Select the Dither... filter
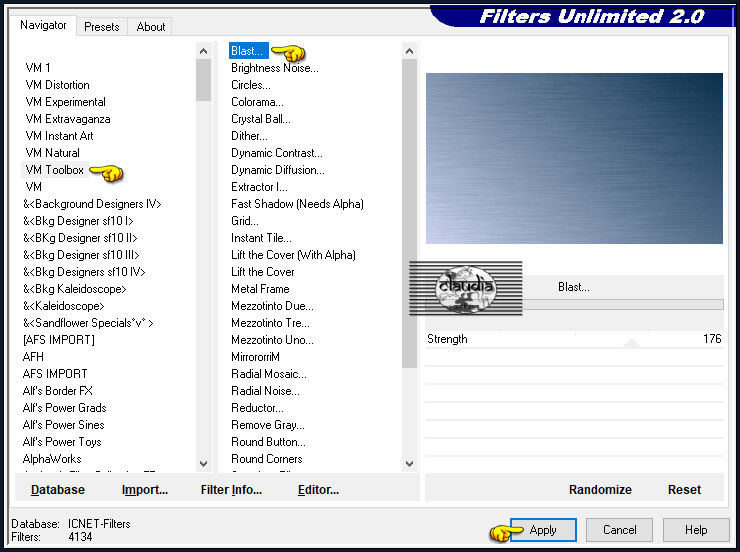The height and width of the screenshot is (552, 740). [249, 136]
